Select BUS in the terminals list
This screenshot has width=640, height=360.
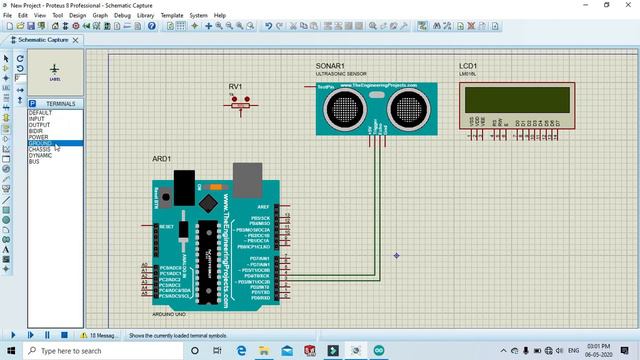coord(55,162)
